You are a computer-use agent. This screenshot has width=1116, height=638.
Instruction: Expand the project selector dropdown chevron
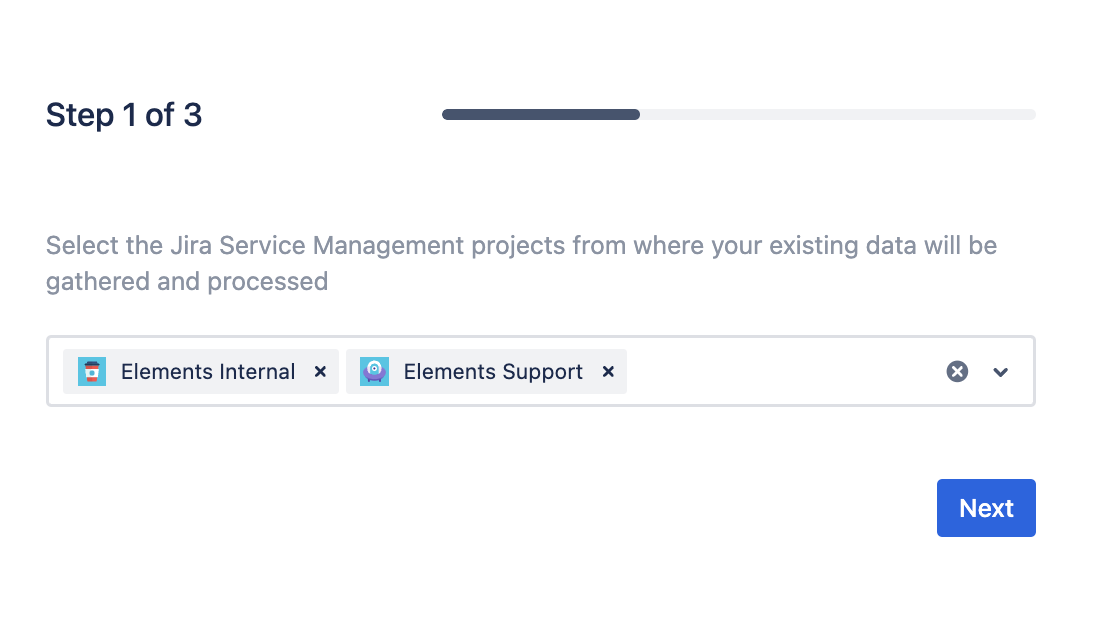pos(1000,372)
